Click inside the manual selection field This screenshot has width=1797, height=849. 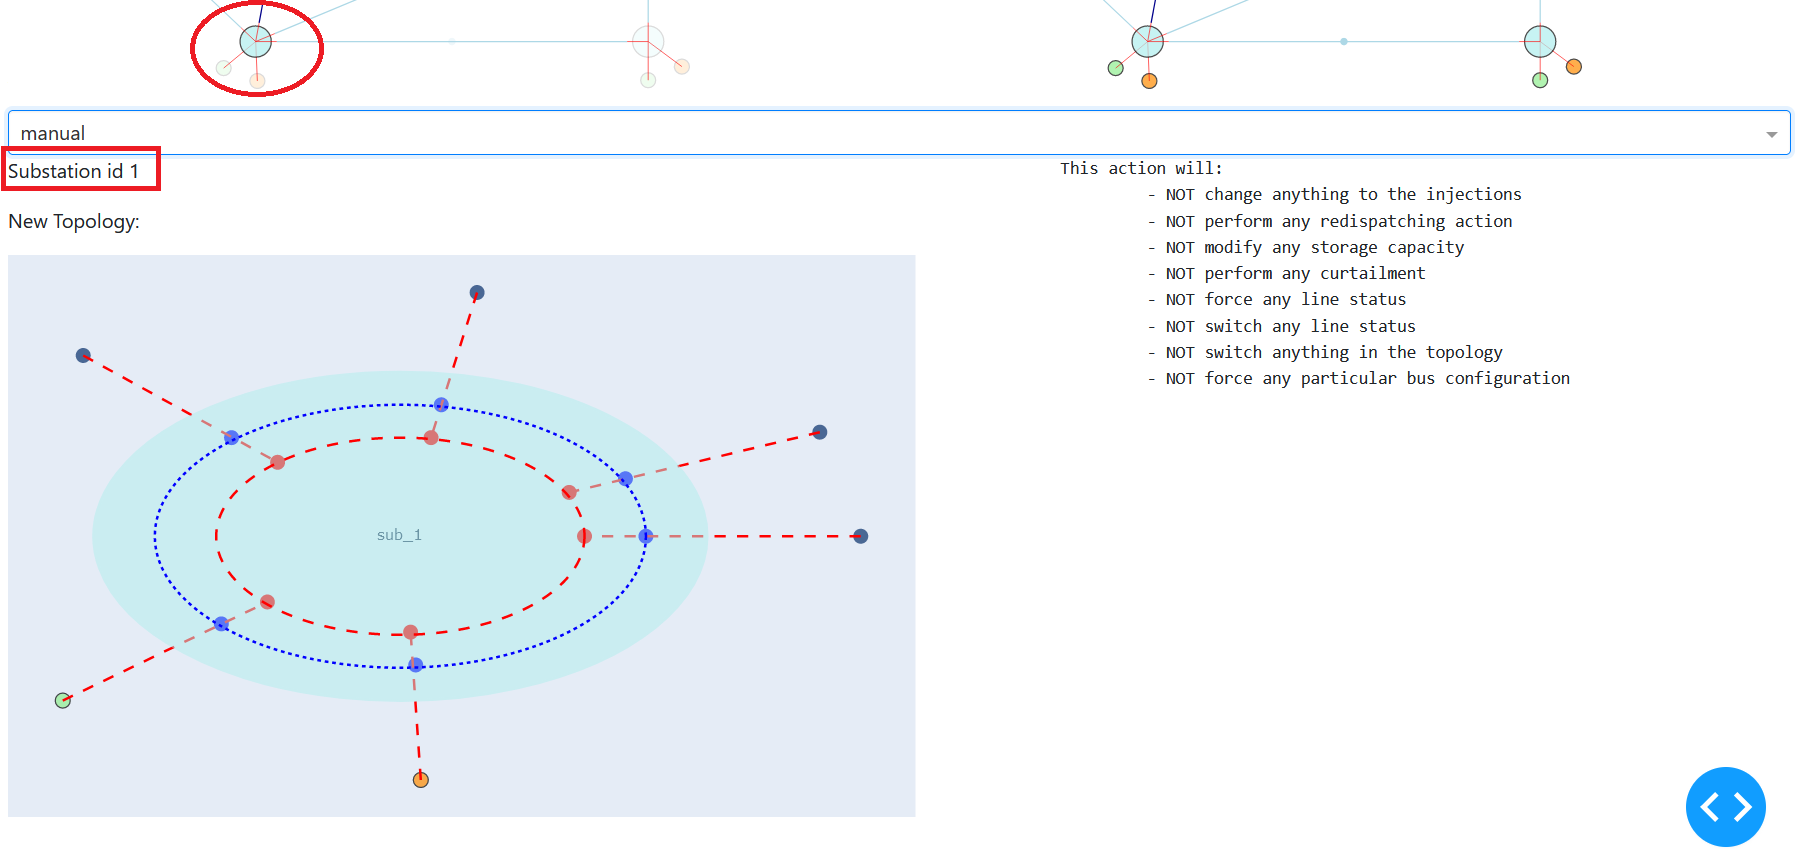898,133
